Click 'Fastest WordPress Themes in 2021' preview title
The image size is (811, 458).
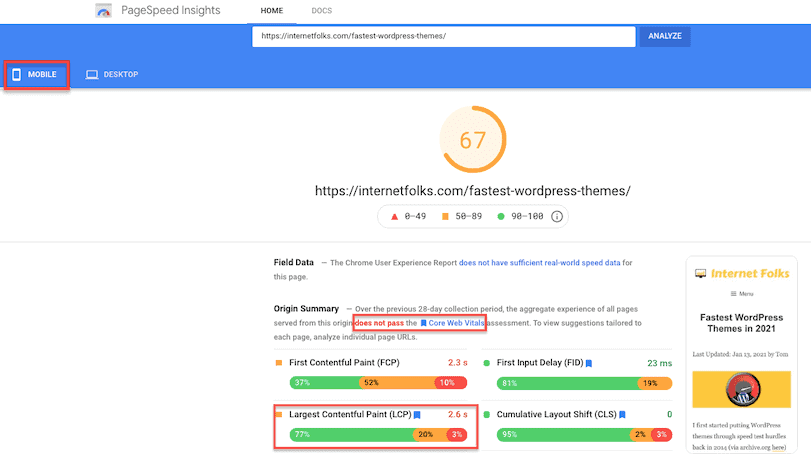pyautogui.click(x=742, y=323)
